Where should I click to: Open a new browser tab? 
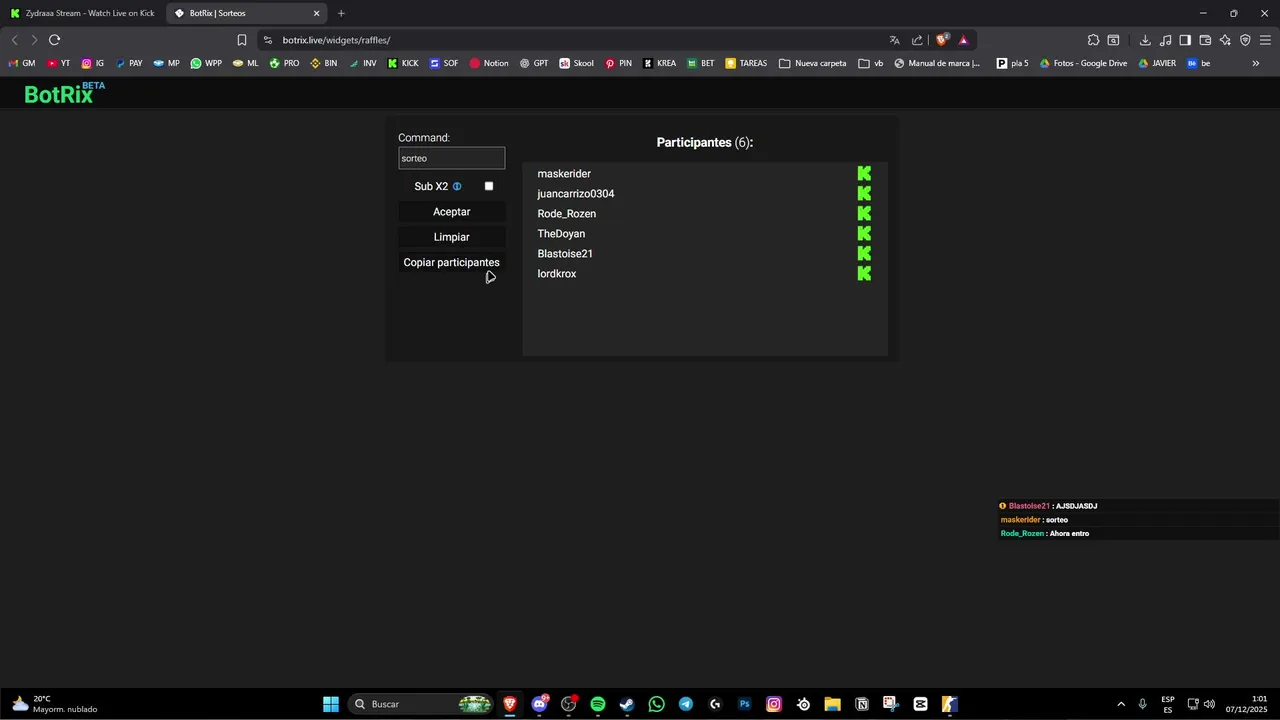click(x=341, y=13)
